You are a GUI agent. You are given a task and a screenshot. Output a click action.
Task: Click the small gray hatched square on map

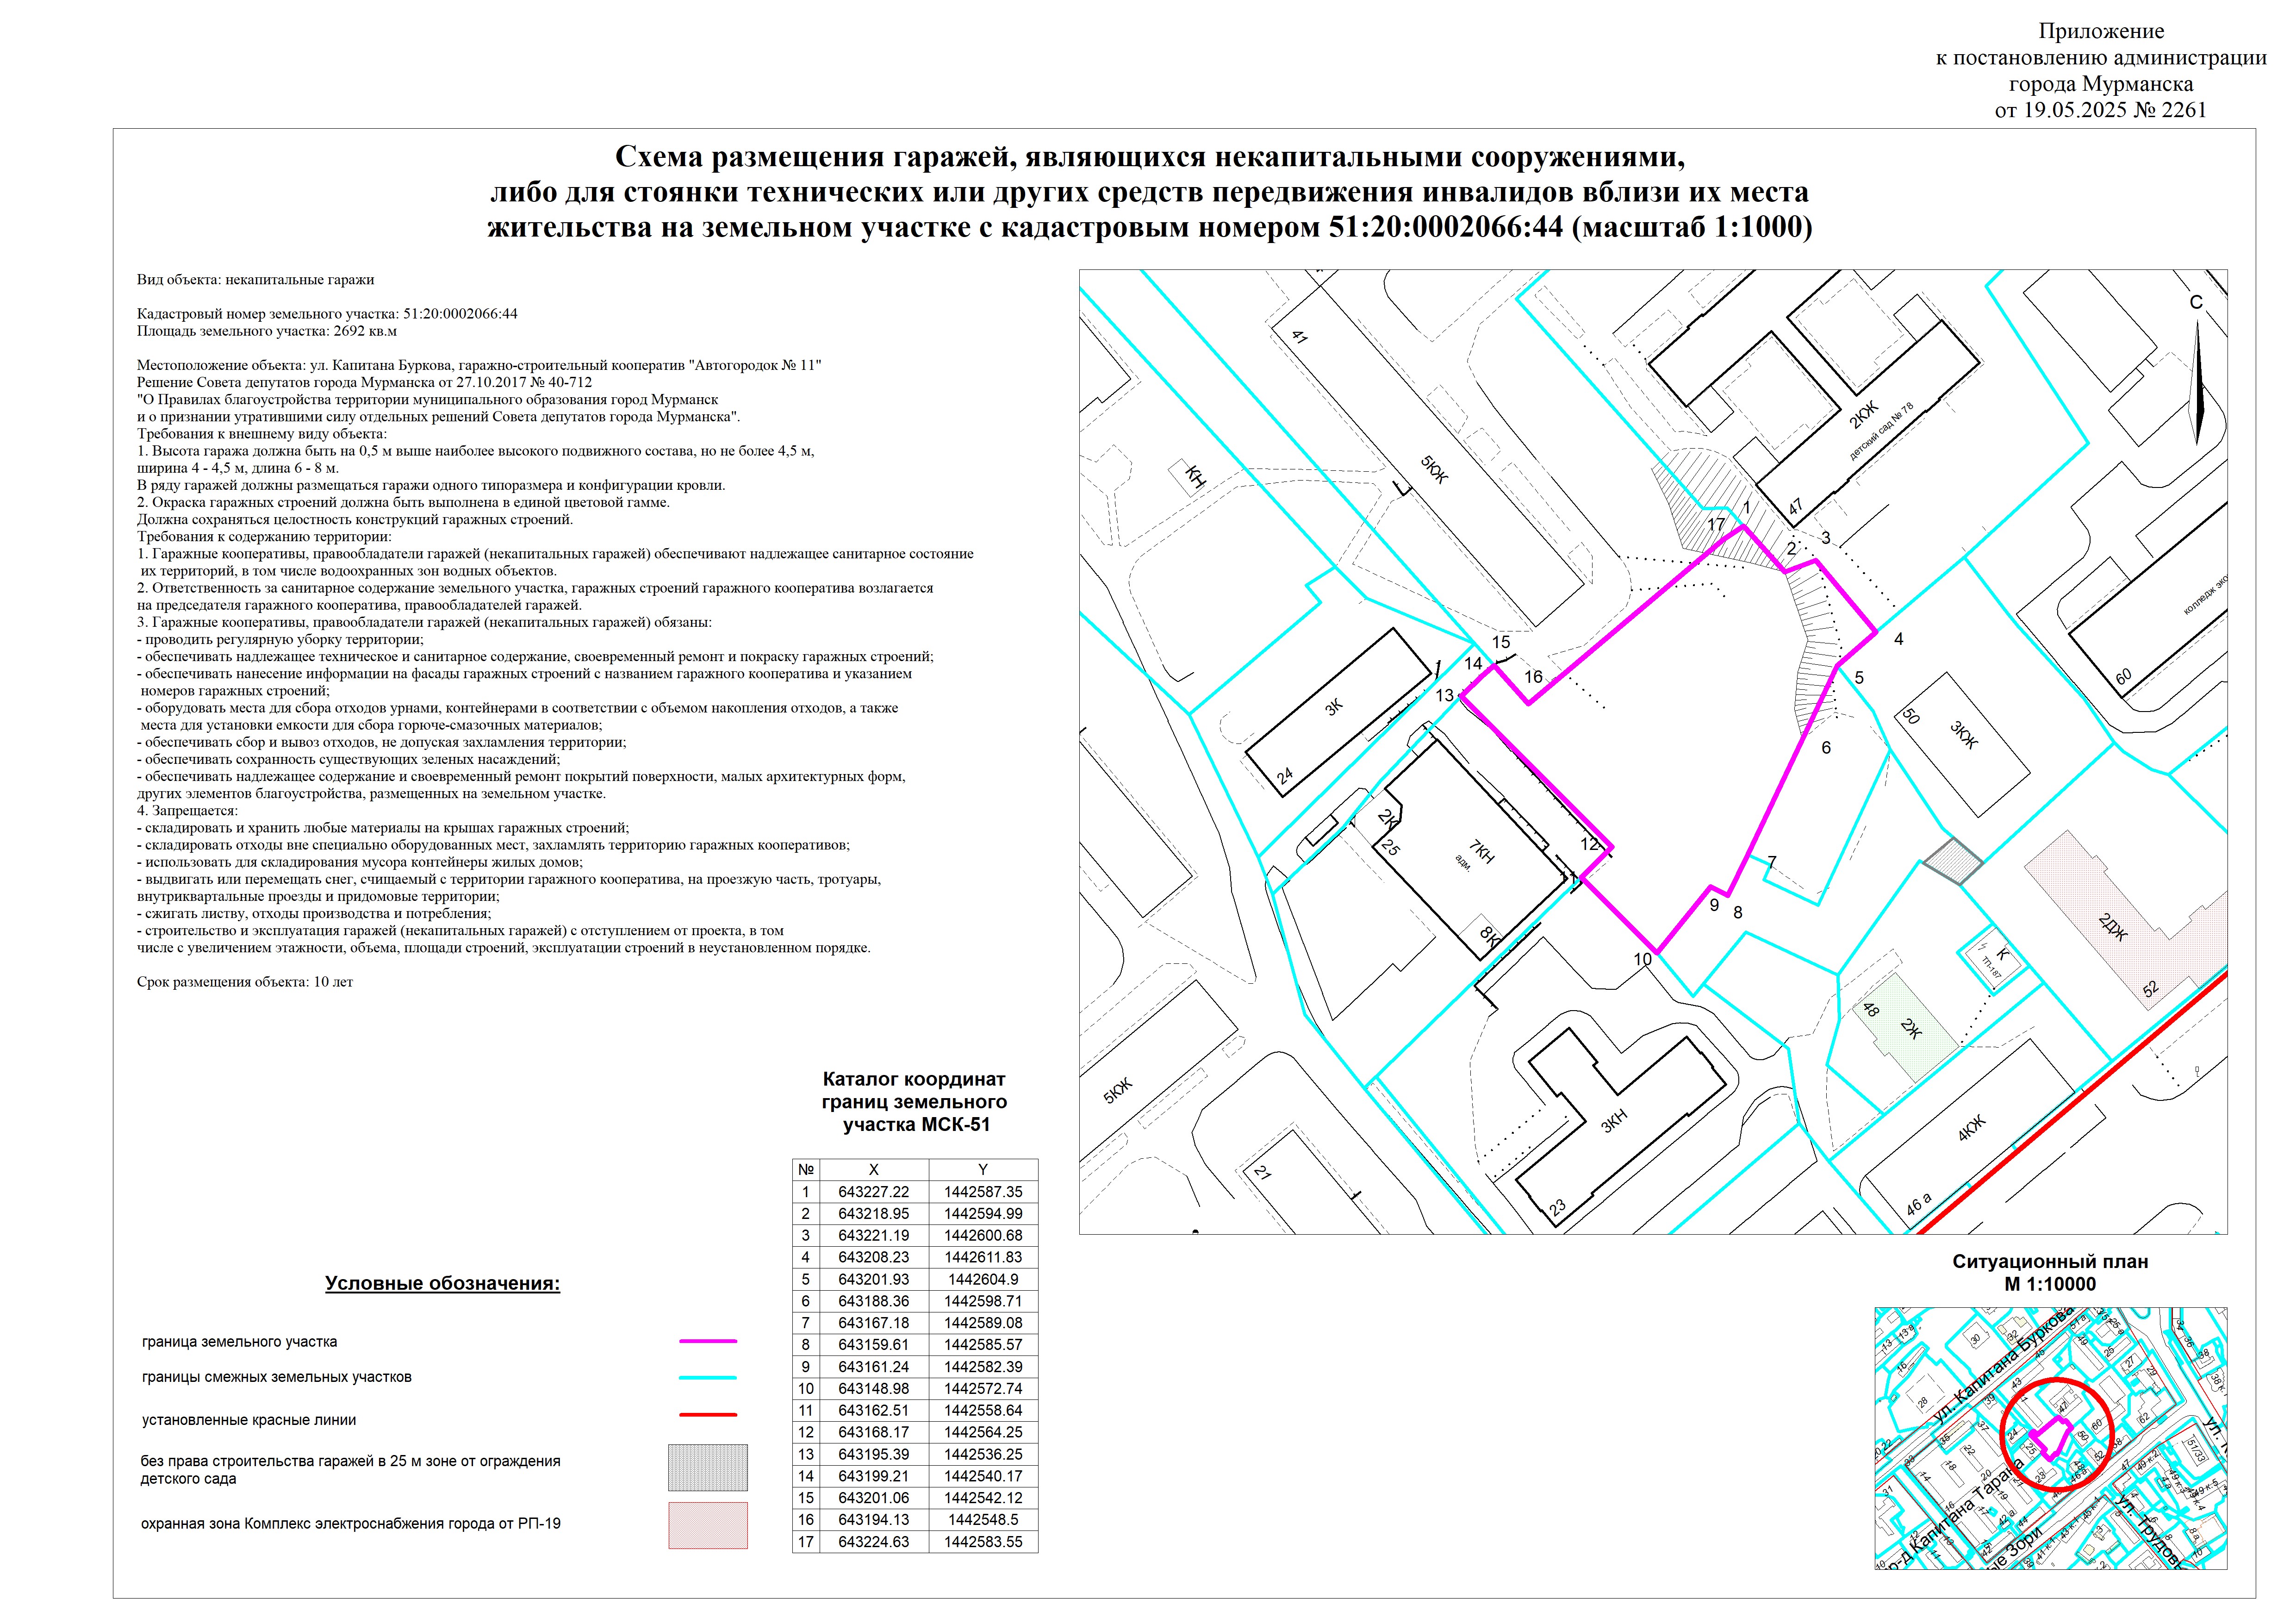coord(1953,861)
